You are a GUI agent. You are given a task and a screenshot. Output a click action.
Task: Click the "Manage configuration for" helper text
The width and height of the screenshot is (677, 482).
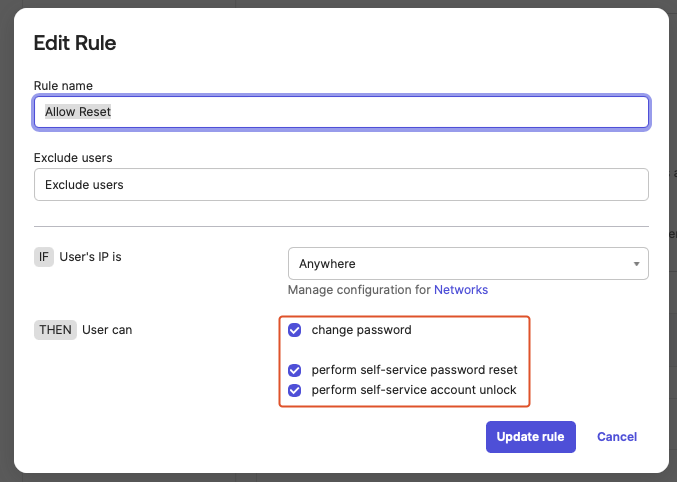(359, 290)
